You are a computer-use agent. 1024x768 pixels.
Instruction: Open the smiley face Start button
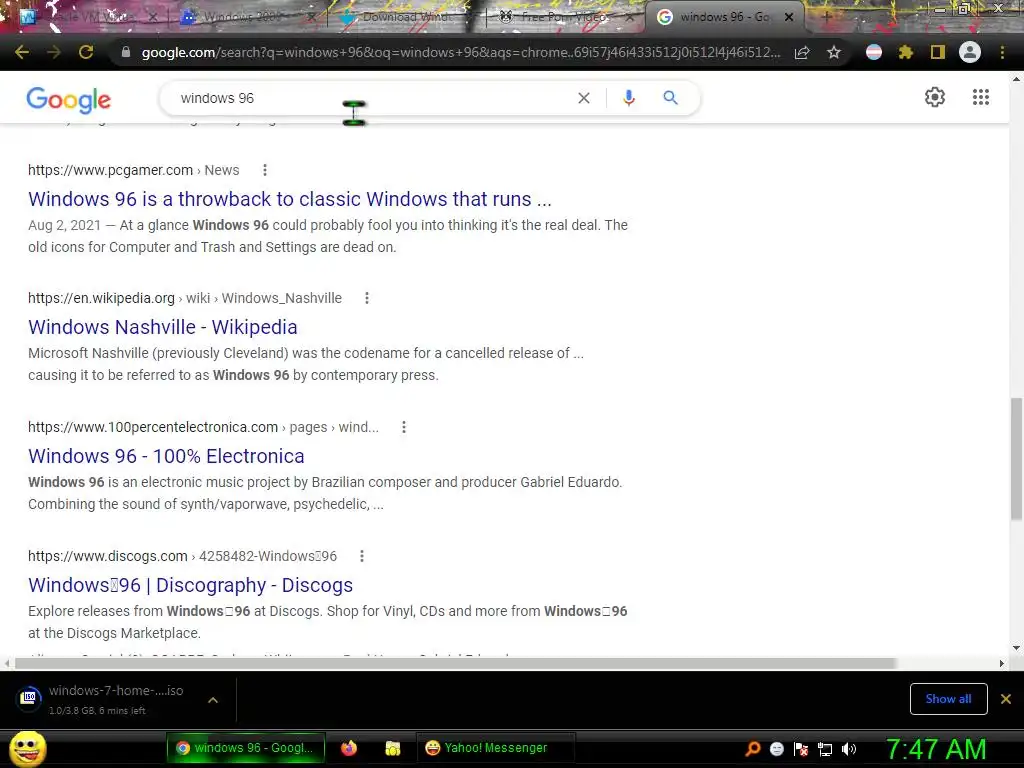27,748
